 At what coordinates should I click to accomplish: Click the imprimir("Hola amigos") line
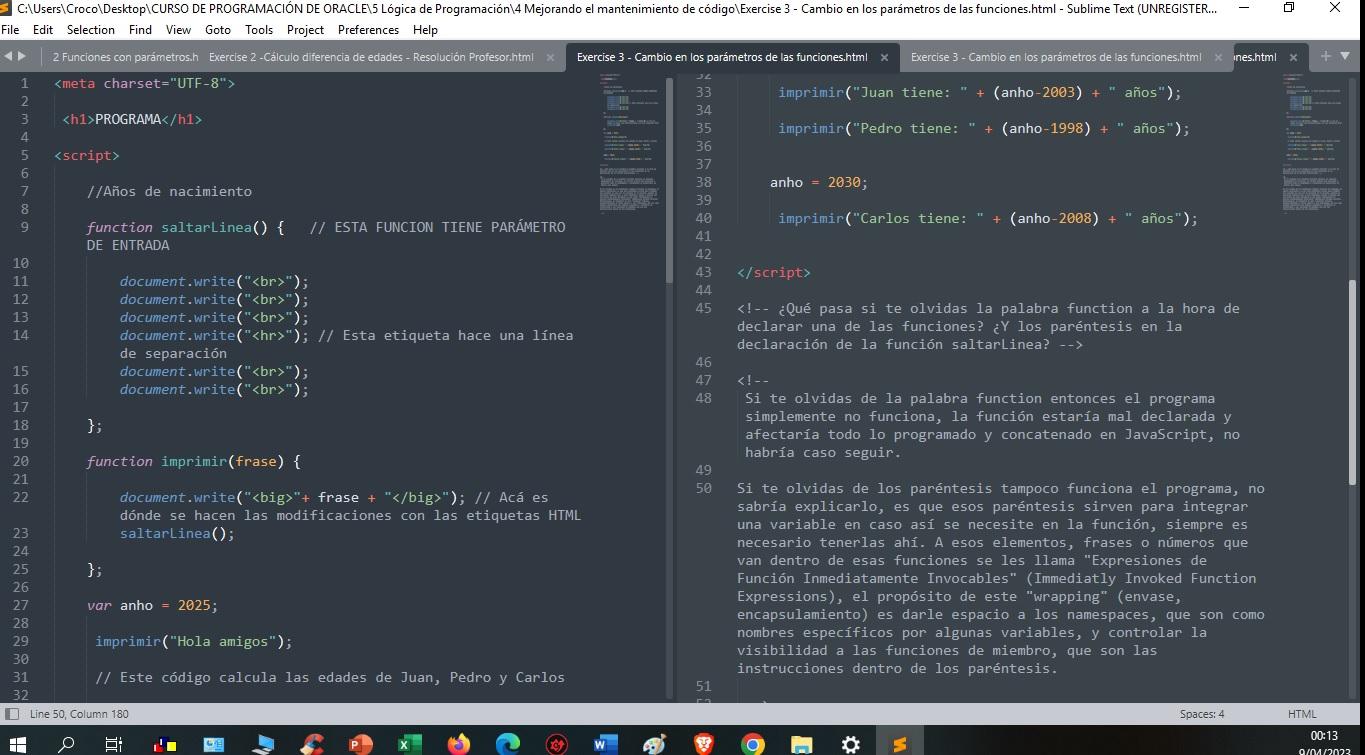click(x=194, y=641)
